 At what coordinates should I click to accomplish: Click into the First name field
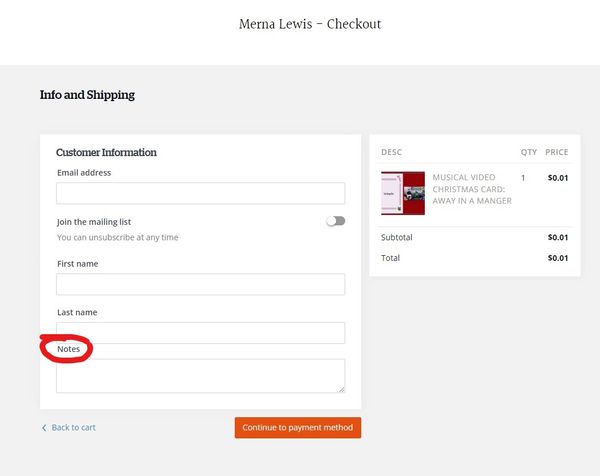point(200,284)
